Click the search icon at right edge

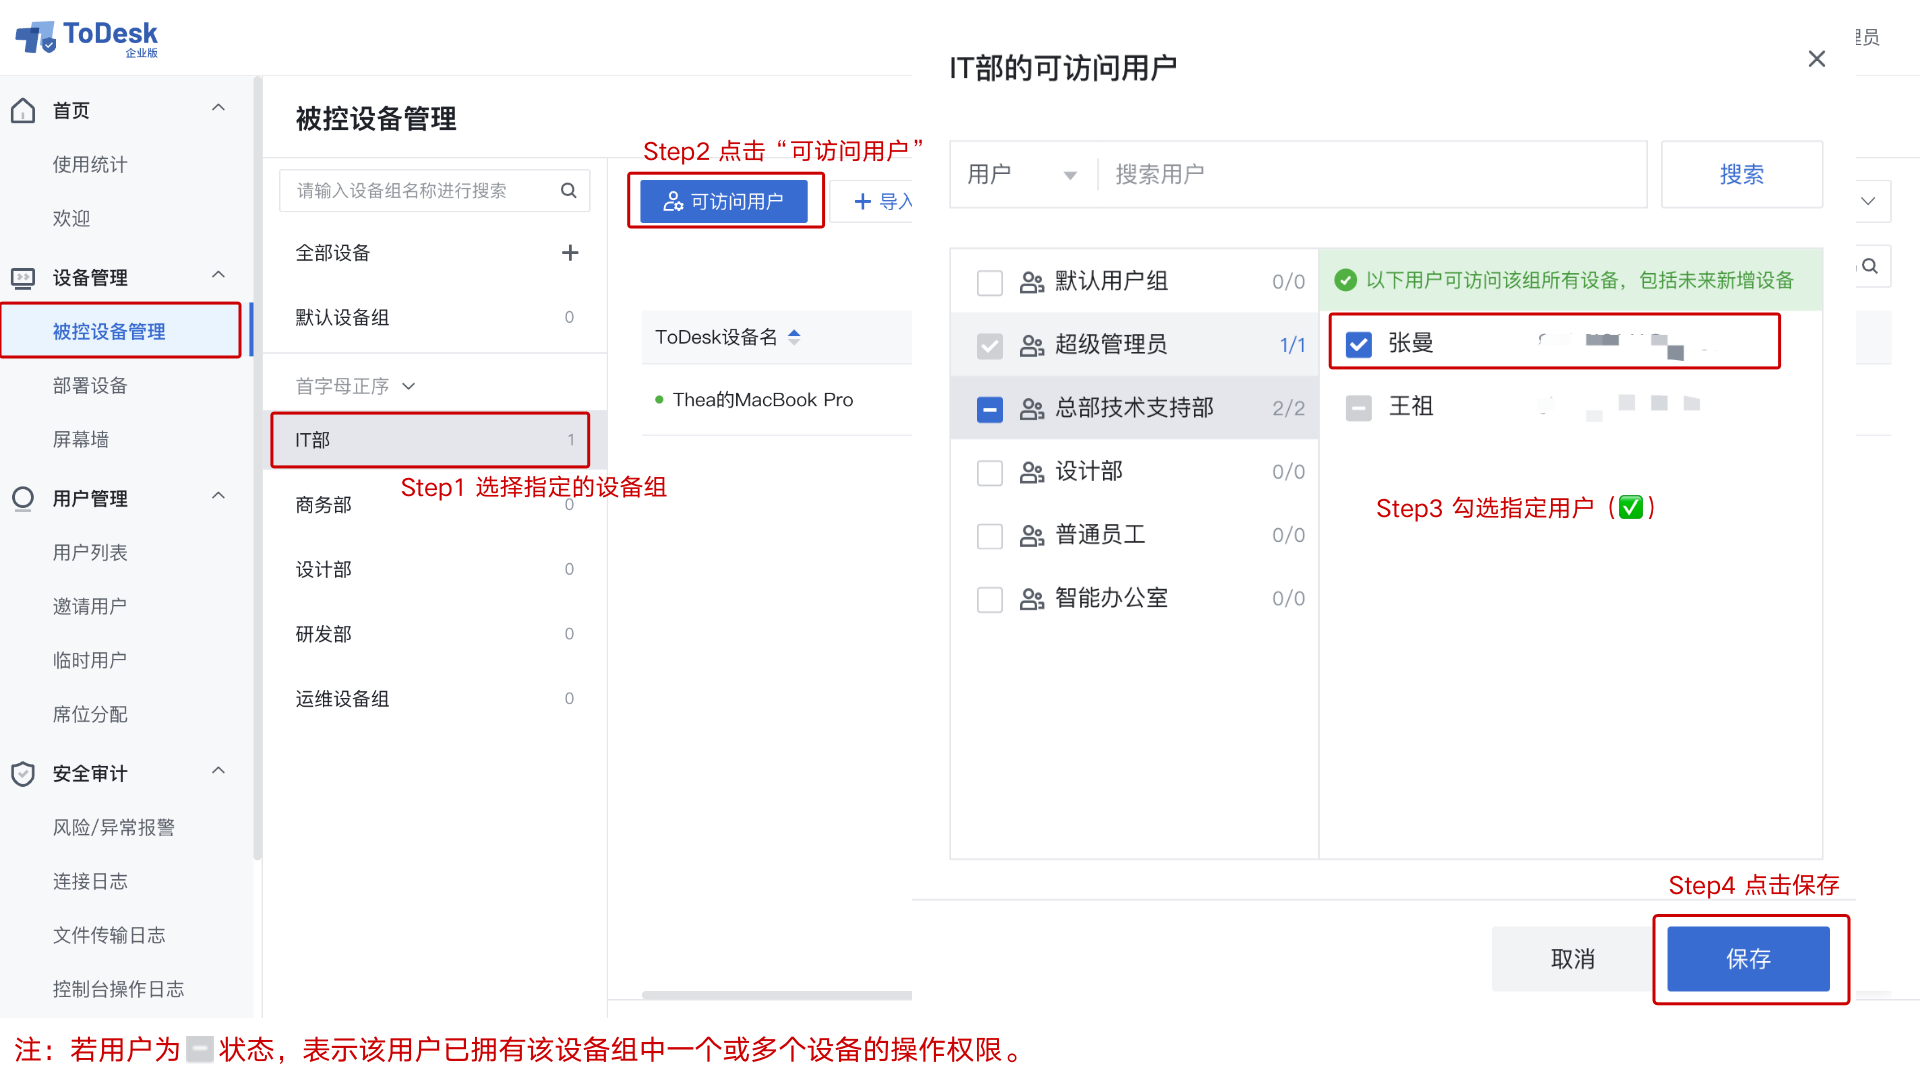(1870, 266)
